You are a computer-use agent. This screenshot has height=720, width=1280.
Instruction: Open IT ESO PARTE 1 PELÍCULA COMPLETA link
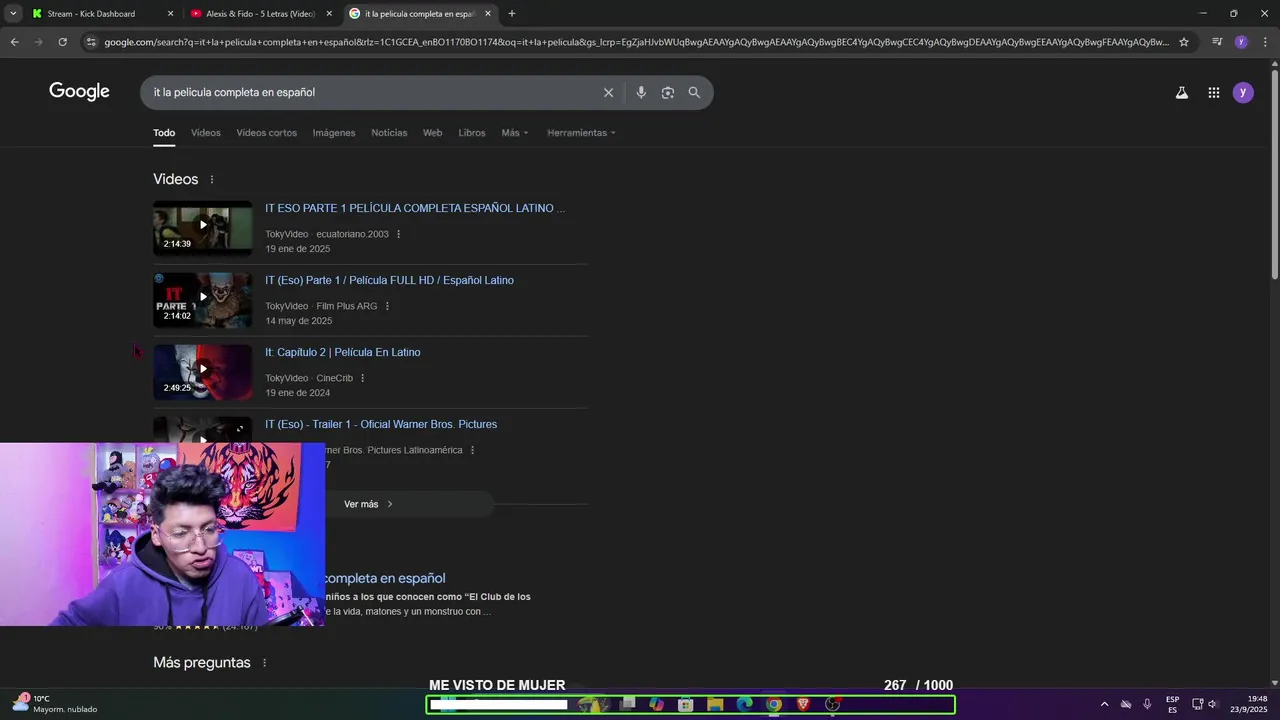click(415, 208)
